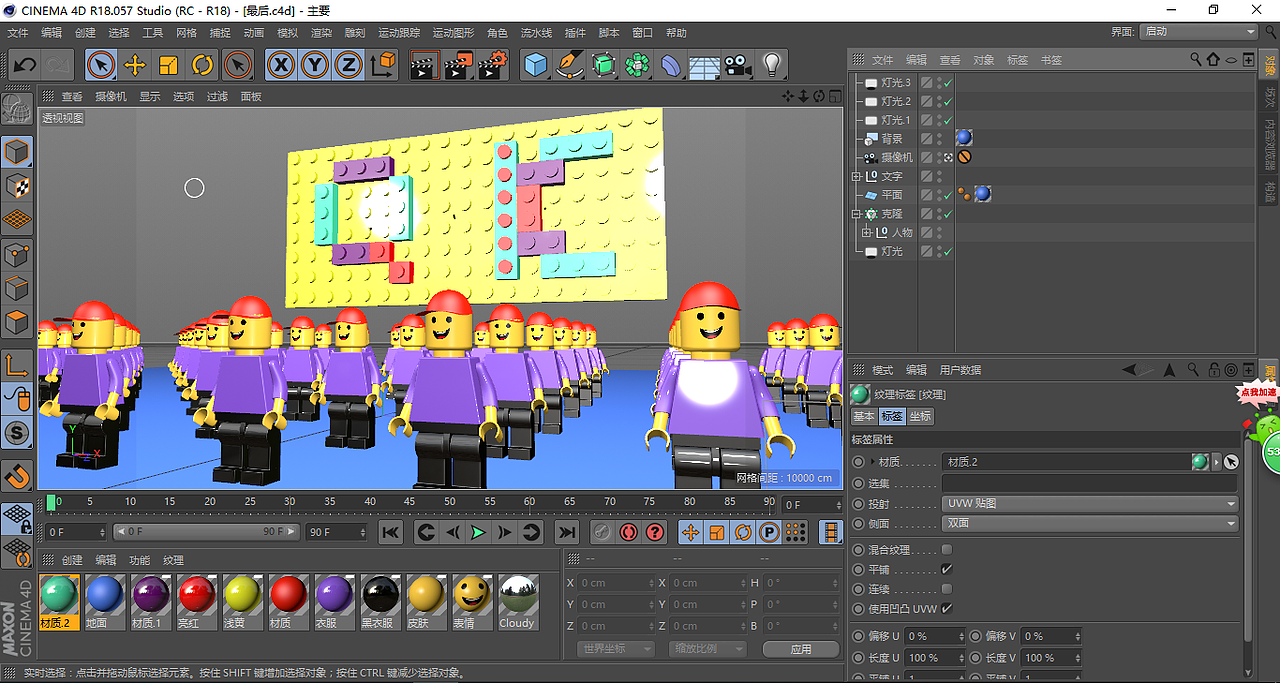Select the Move tool cross-arrows icon
Screen dimensions: 1280x683
[x=134, y=66]
